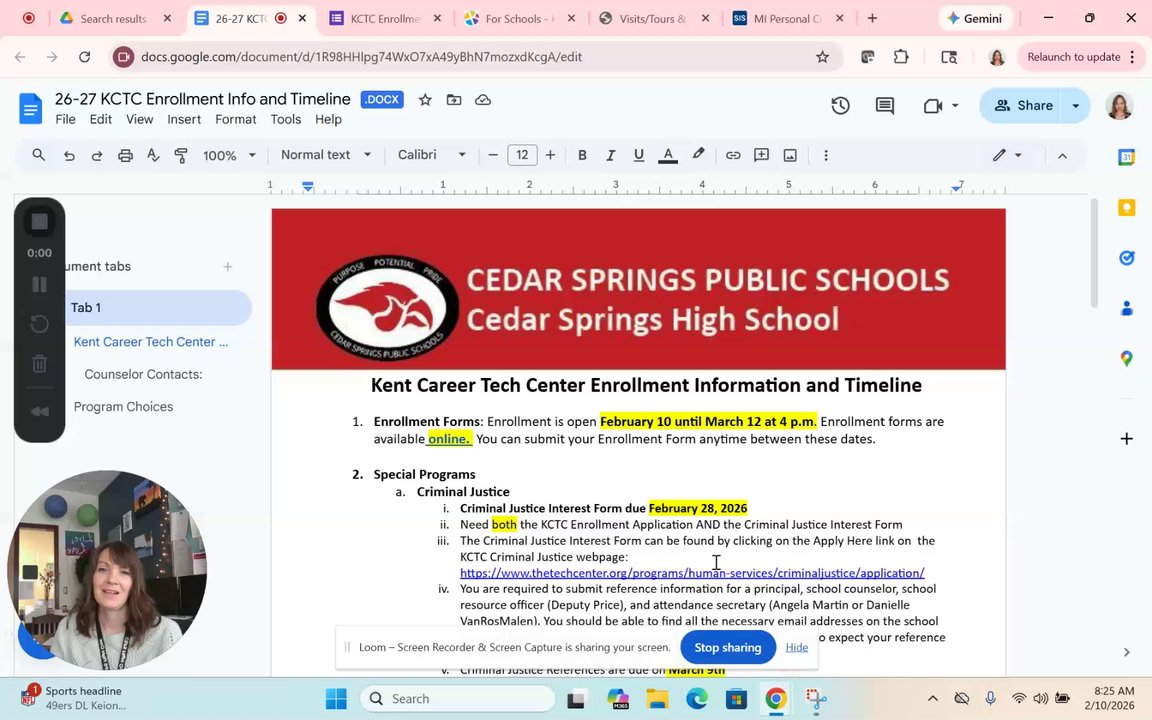The height and width of the screenshot is (720, 1152).
Task: Open the highlight color picker
Action: point(698,155)
